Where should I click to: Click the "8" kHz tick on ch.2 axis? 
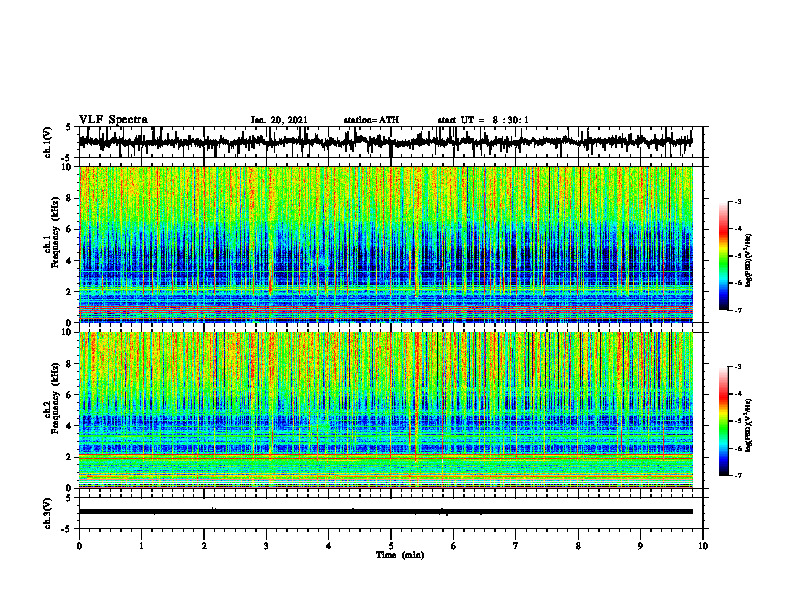[70, 364]
